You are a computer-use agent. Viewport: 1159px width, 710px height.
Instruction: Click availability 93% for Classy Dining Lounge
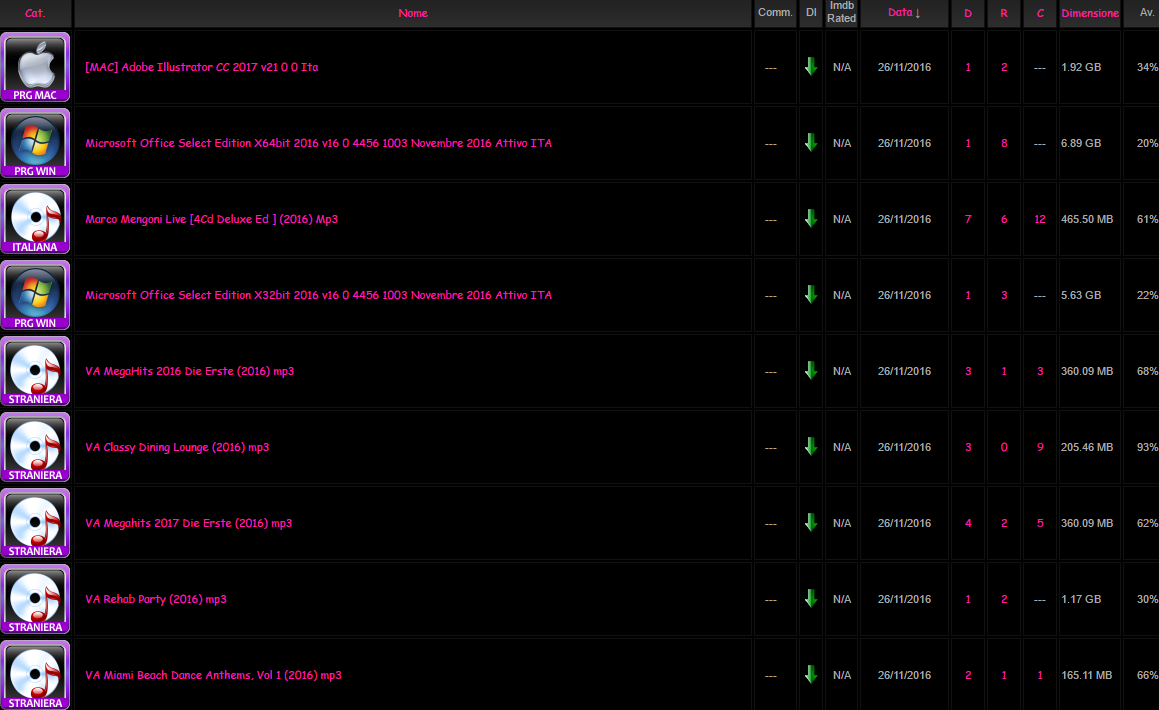click(x=1147, y=448)
